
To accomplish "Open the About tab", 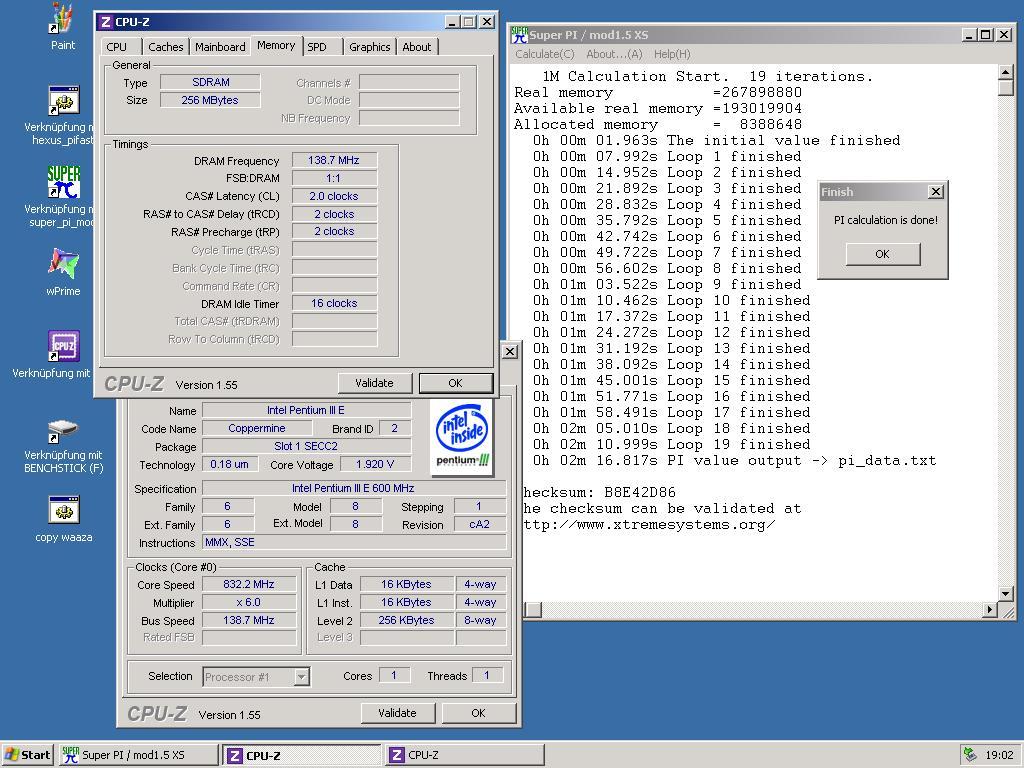I will point(417,46).
